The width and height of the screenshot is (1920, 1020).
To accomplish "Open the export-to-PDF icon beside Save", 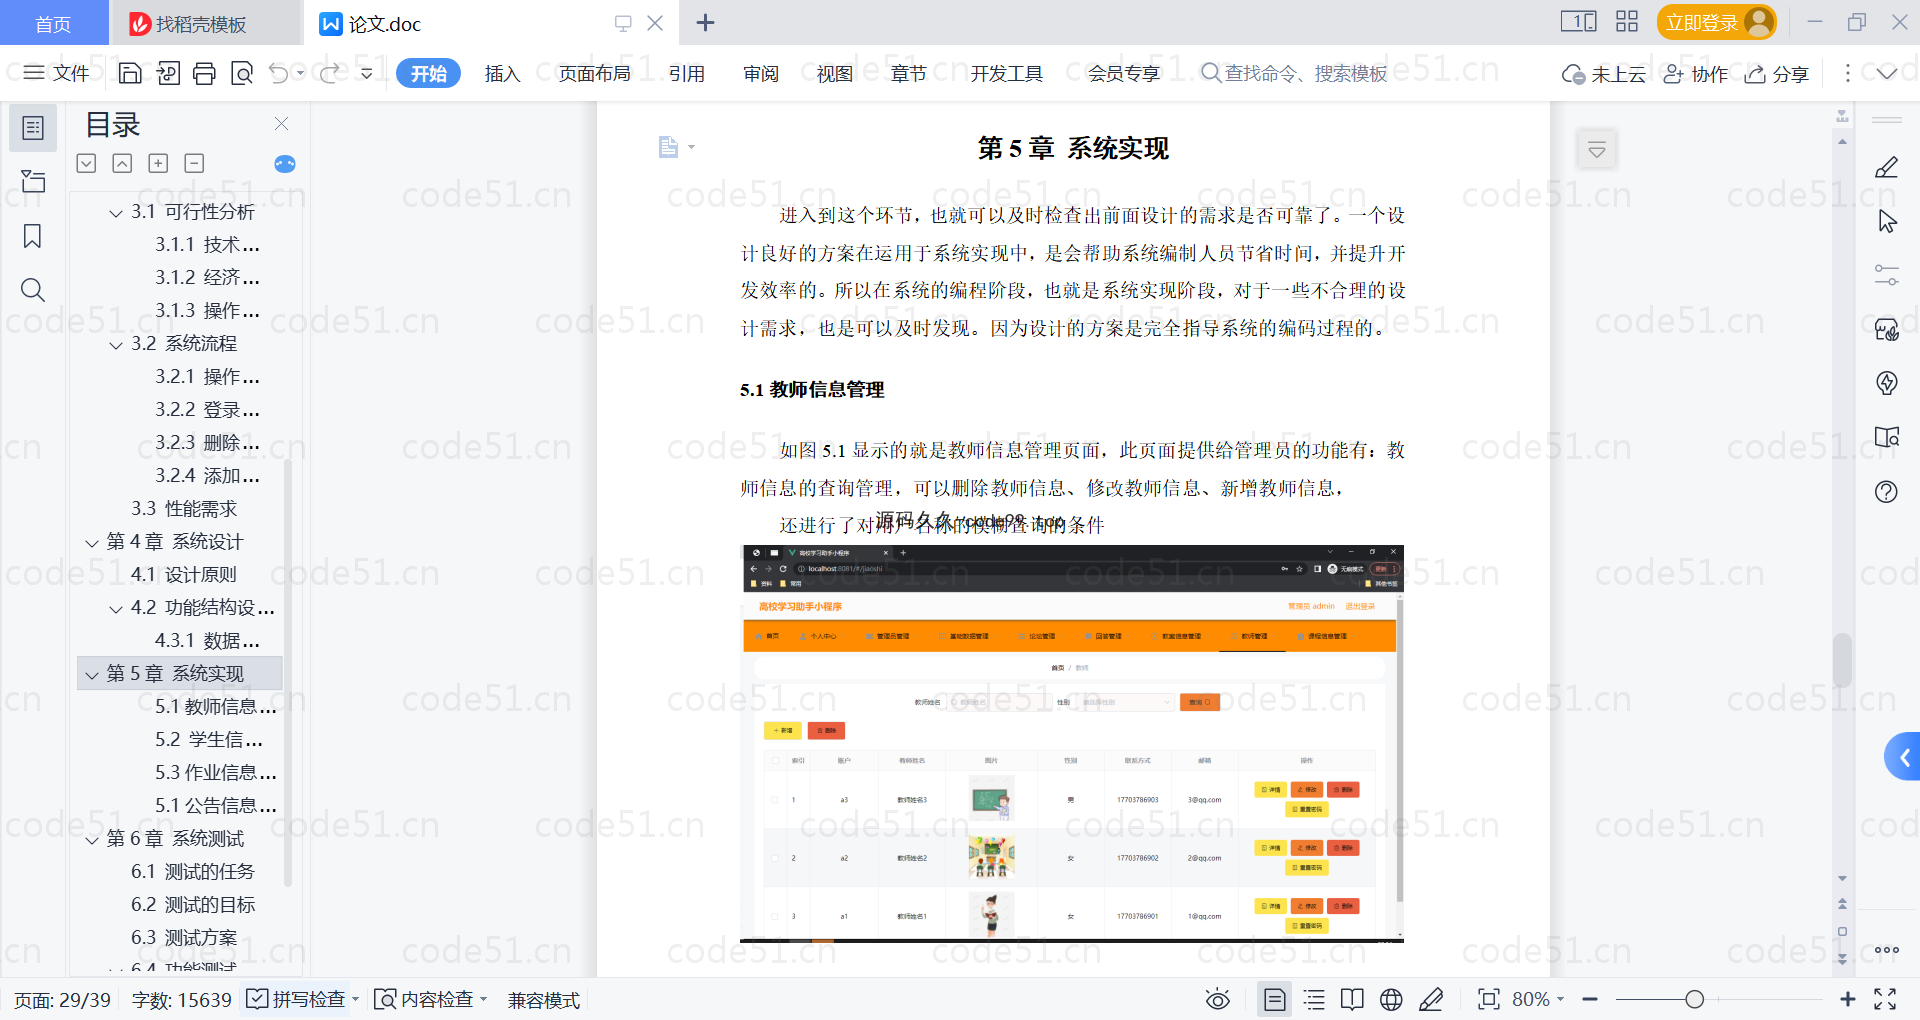I will click(168, 73).
